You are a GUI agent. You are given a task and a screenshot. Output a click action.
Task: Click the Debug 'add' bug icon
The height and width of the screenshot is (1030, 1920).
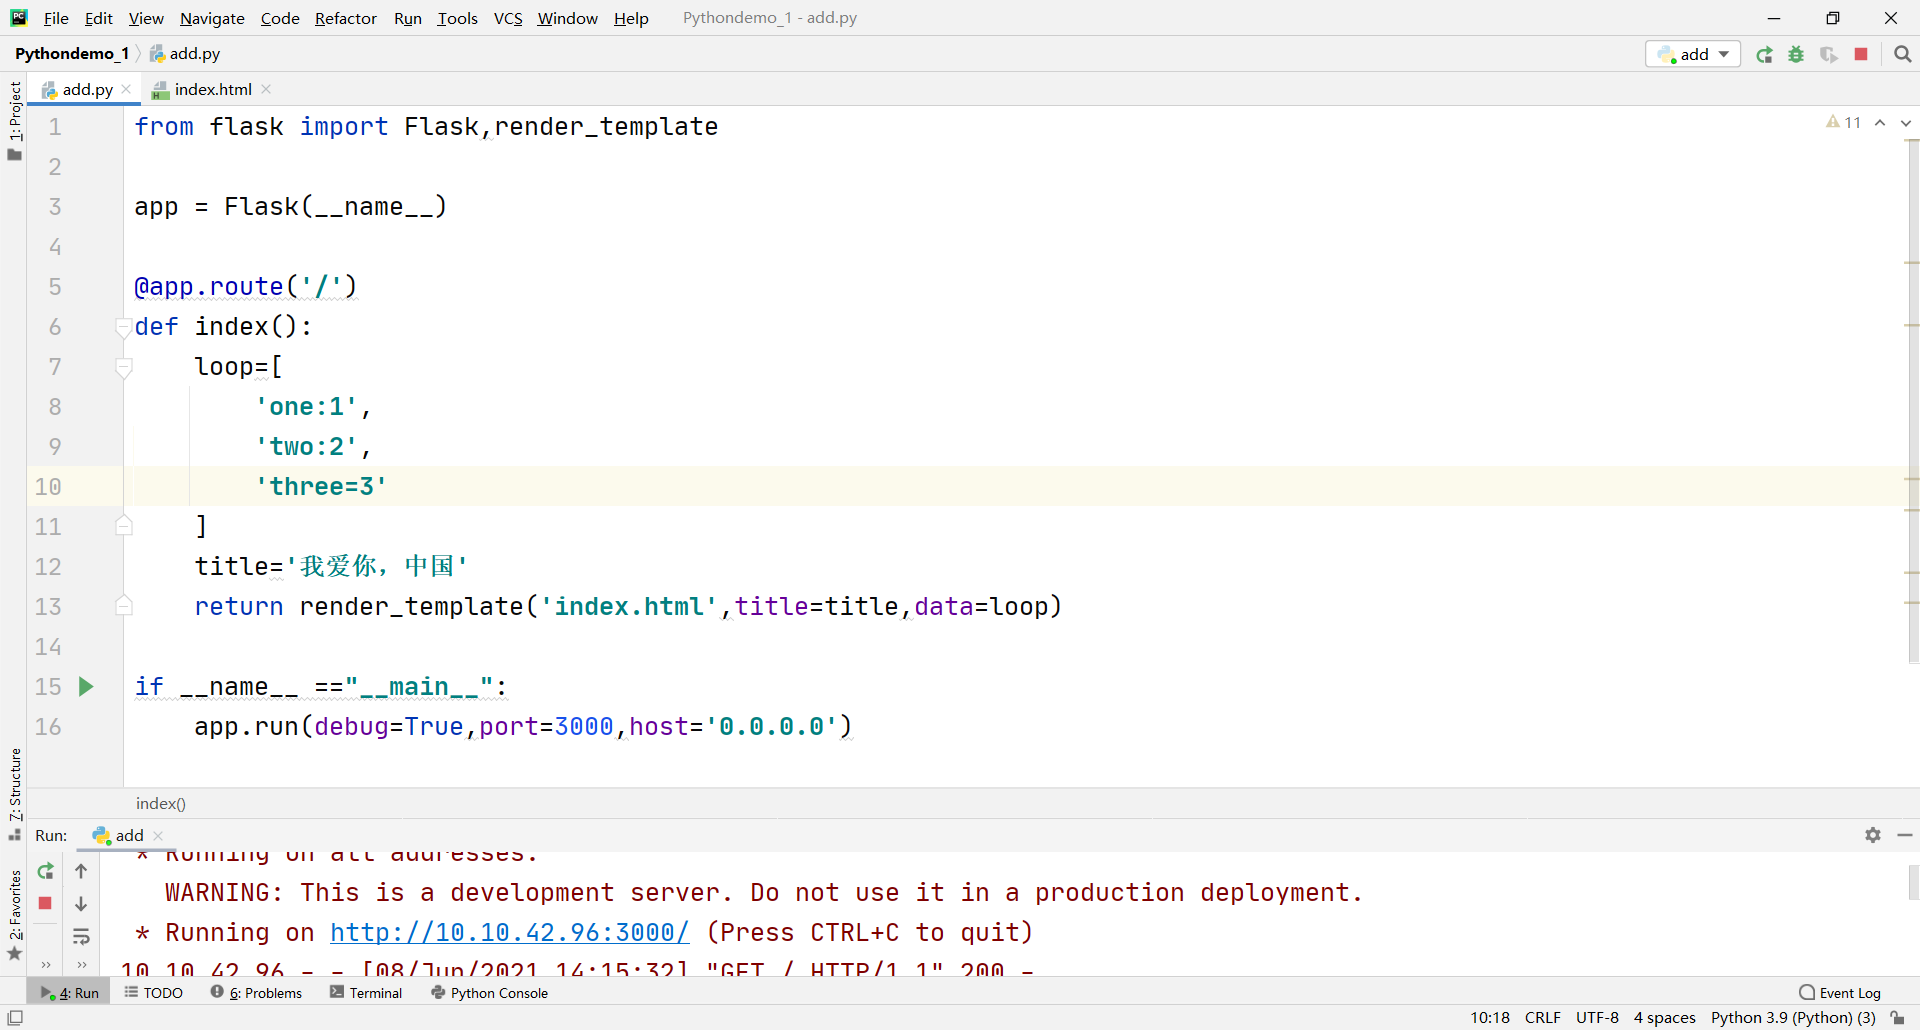pyautogui.click(x=1796, y=54)
